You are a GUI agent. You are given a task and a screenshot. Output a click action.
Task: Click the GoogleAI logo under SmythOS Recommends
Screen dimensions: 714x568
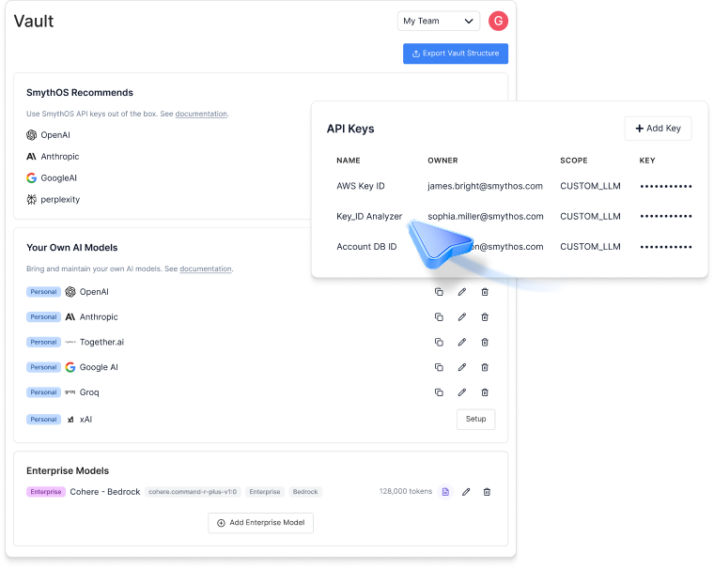(31, 178)
